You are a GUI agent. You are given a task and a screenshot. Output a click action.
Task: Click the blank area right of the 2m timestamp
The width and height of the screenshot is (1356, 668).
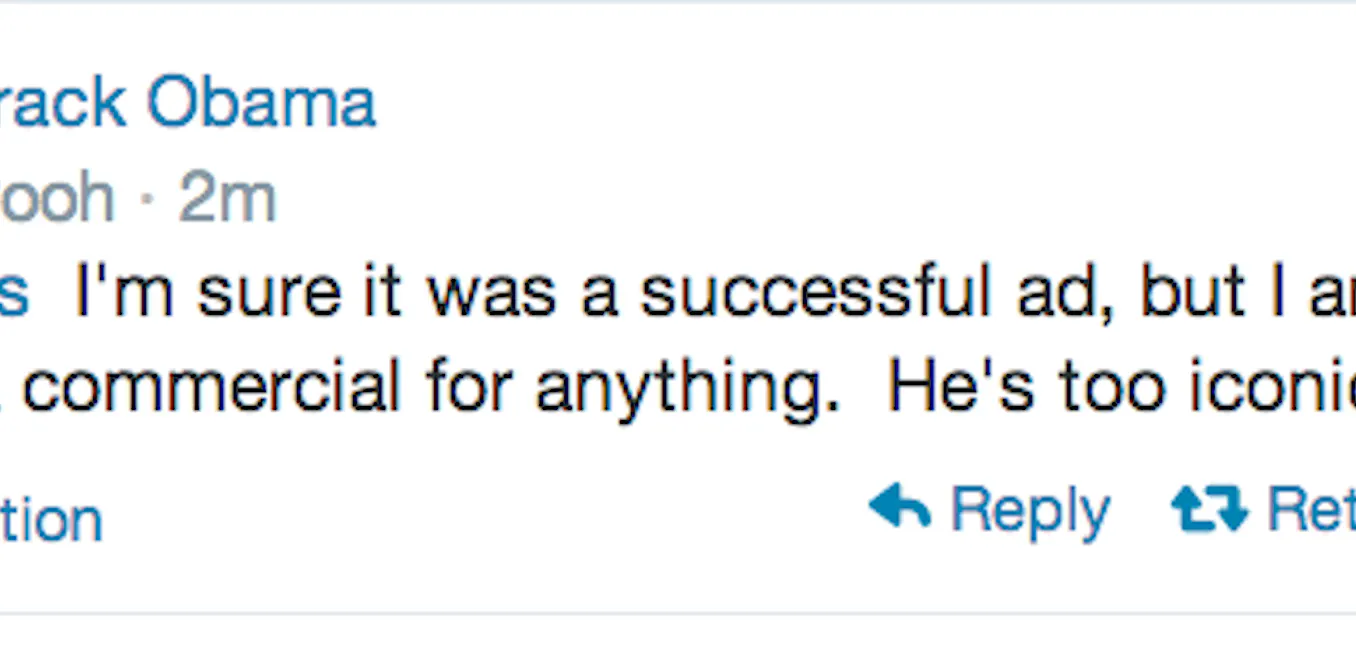click(x=800, y=198)
